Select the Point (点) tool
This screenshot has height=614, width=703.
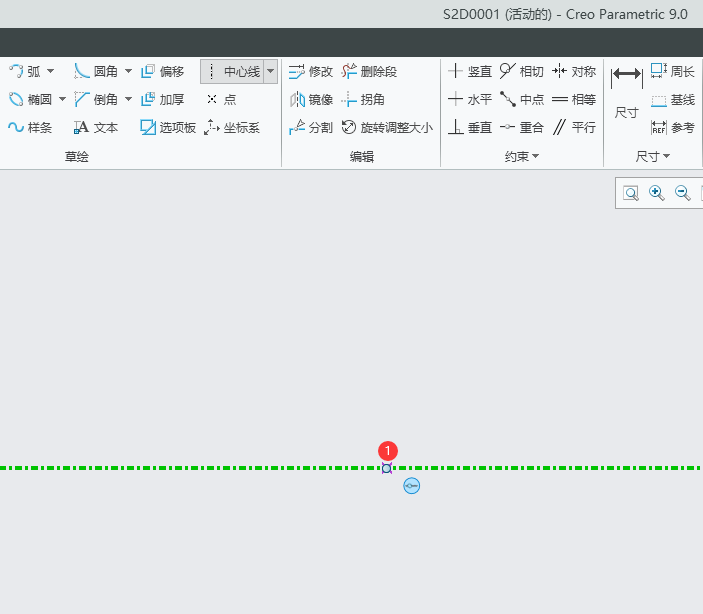[x=221, y=99]
